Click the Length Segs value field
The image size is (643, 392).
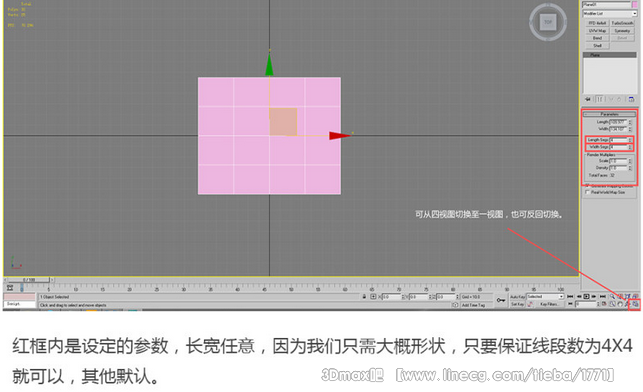tap(618, 140)
